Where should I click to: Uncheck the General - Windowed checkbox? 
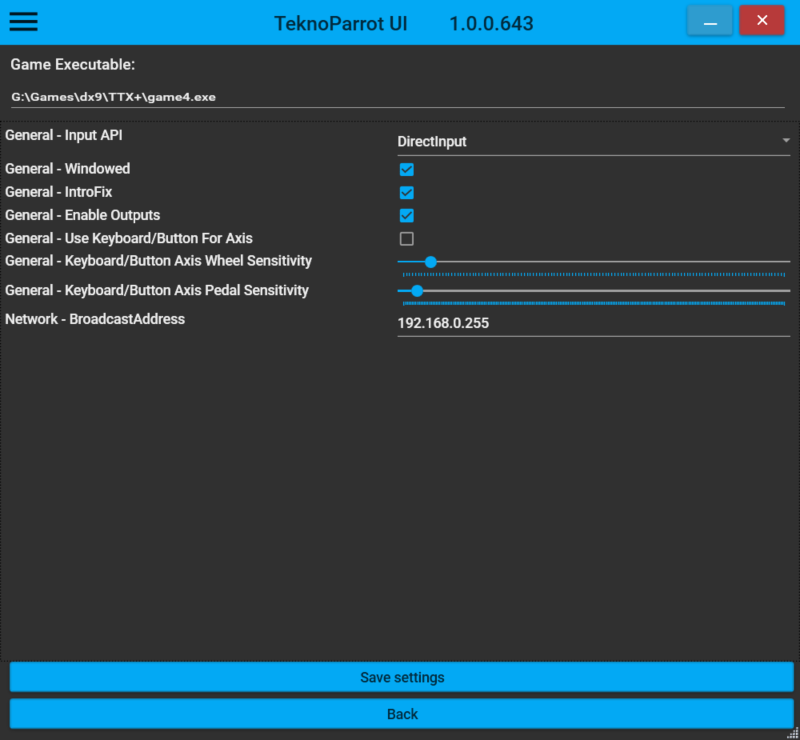tap(407, 169)
